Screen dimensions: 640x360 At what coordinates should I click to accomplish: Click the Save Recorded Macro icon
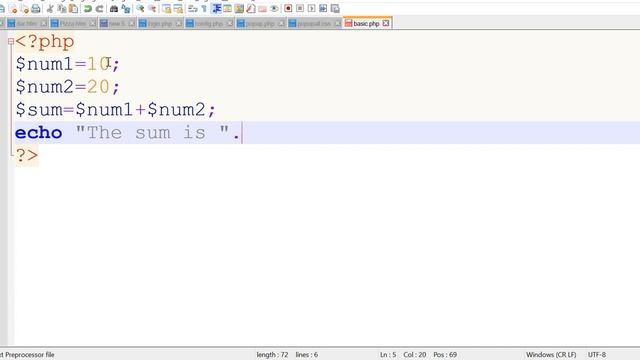pyautogui.click(x=335, y=9)
